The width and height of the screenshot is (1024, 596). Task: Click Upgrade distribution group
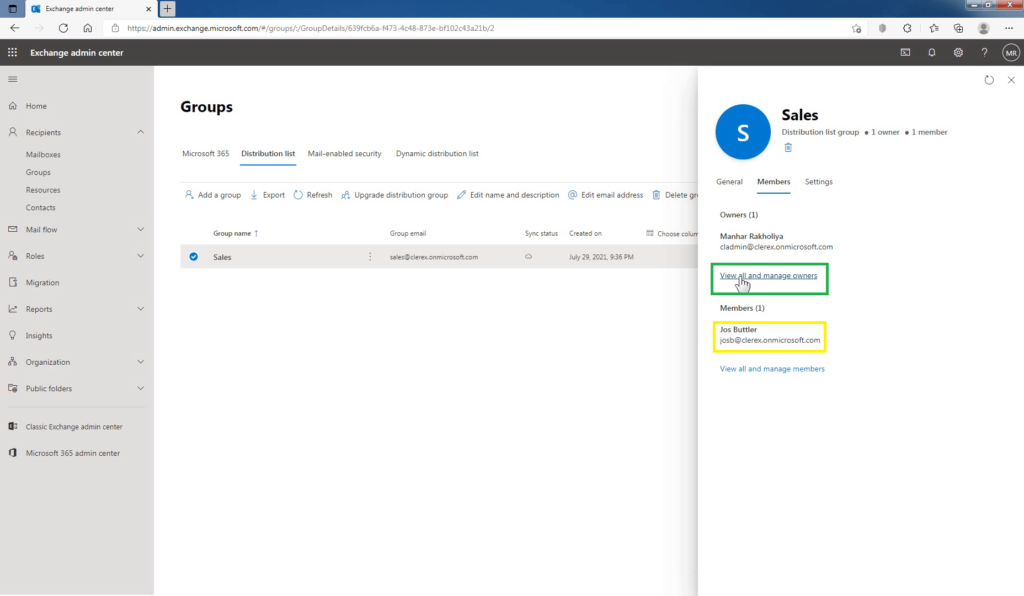point(394,195)
